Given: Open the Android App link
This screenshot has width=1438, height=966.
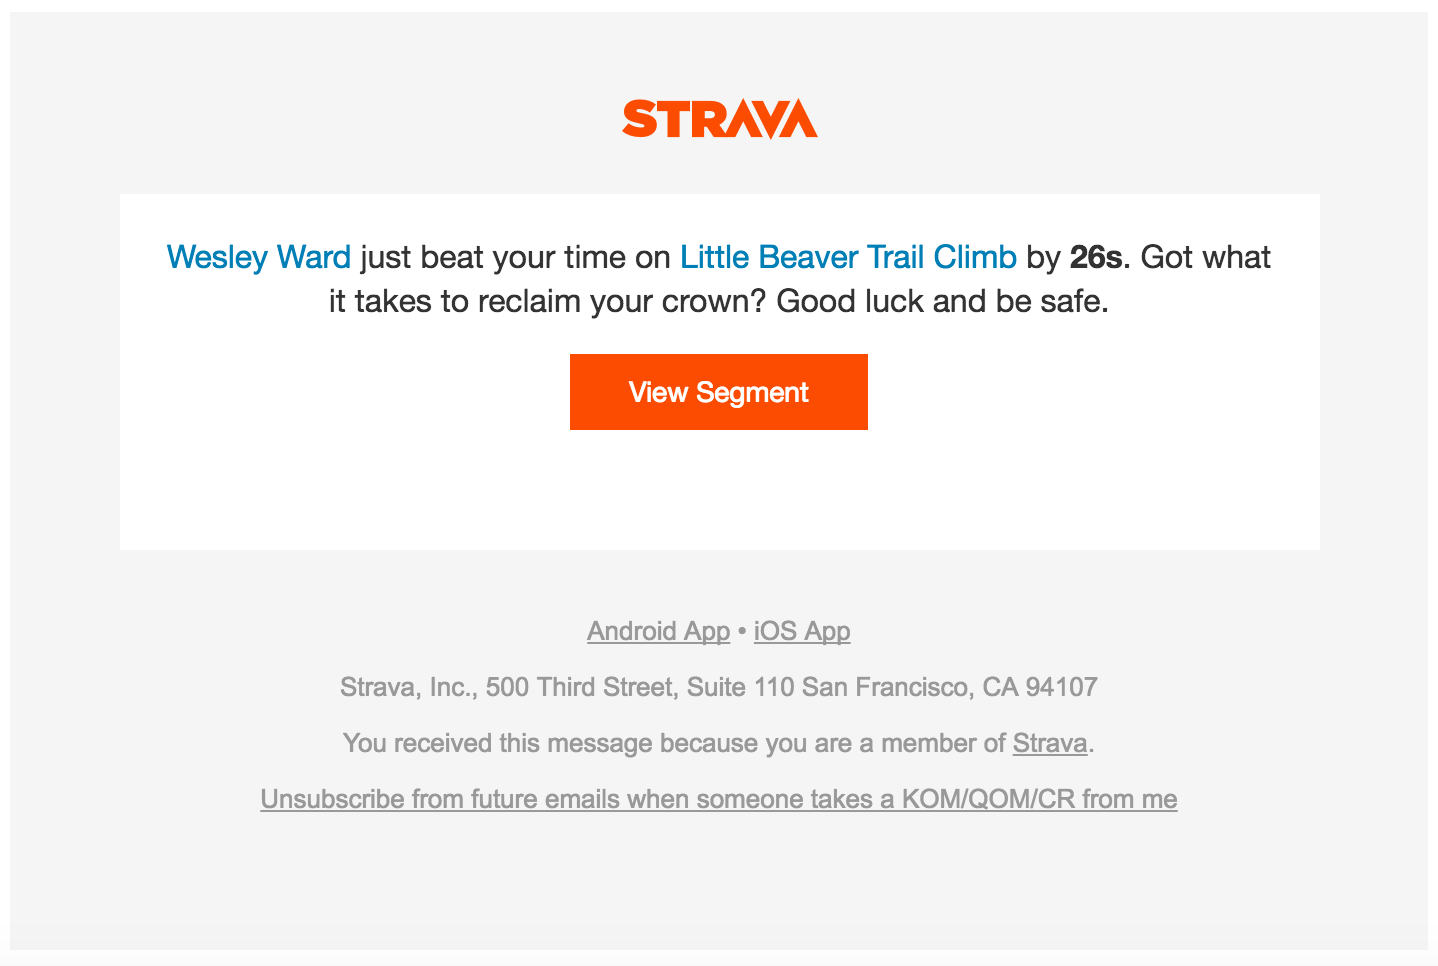Looking at the screenshot, I should pos(658,631).
